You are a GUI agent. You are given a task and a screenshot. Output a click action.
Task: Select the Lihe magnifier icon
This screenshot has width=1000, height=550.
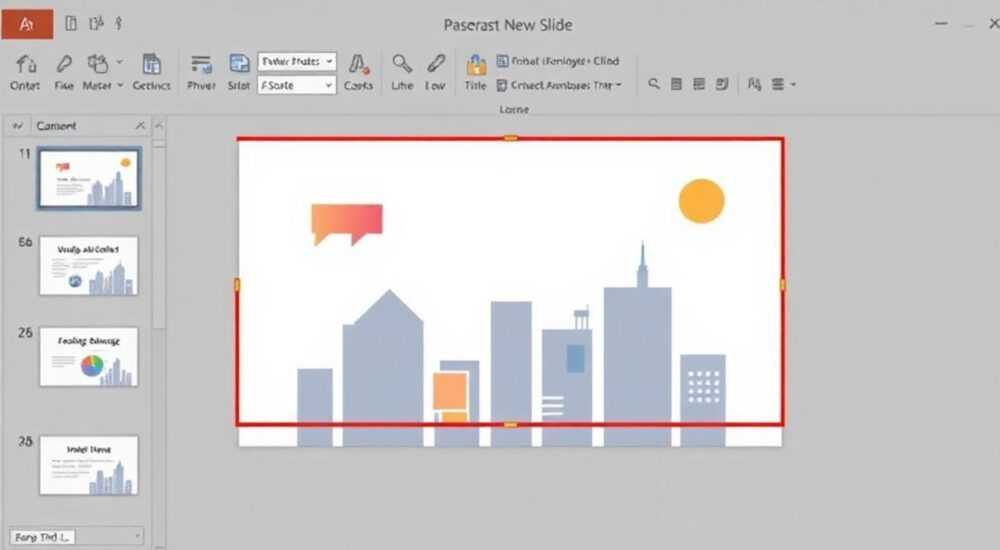click(x=402, y=64)
